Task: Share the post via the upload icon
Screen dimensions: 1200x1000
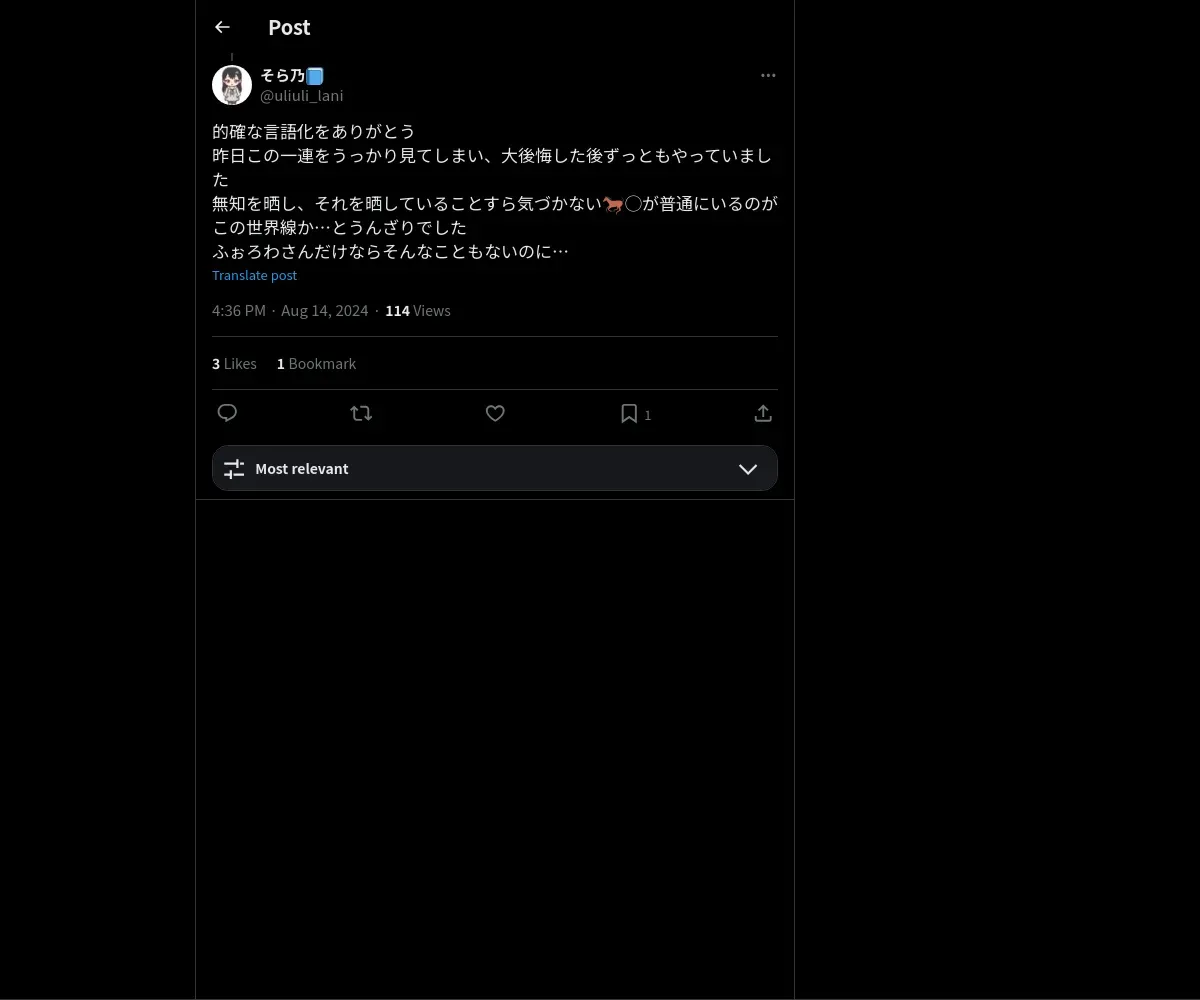Action: click(763, 413)
